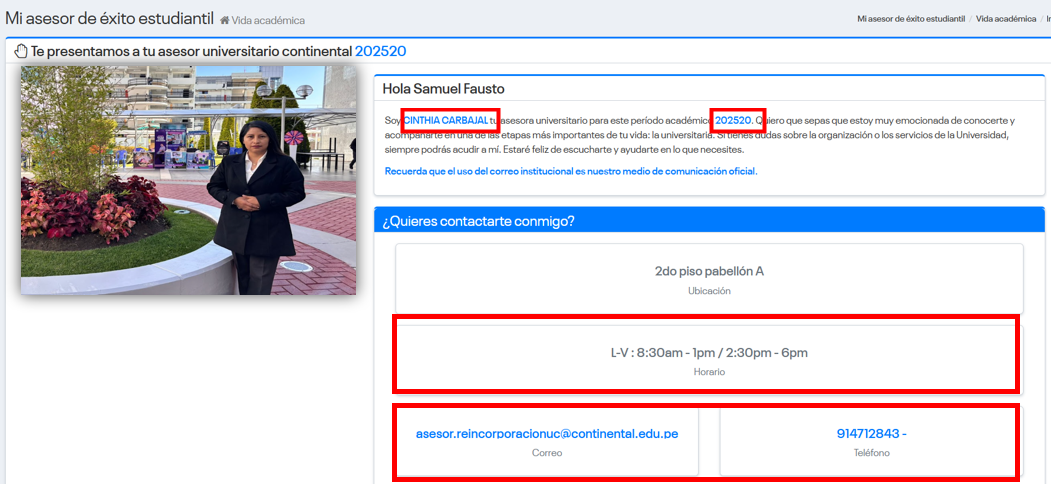Go to 'Vida académica' breadcrumb link
1051x484 pixels.
point(1005,19)
